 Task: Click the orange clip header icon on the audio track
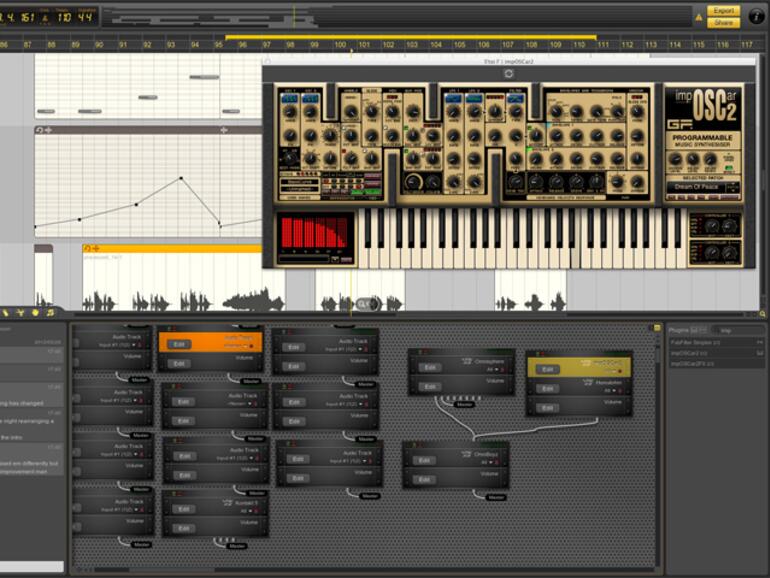pyautogui.click(x=88, y=248)
